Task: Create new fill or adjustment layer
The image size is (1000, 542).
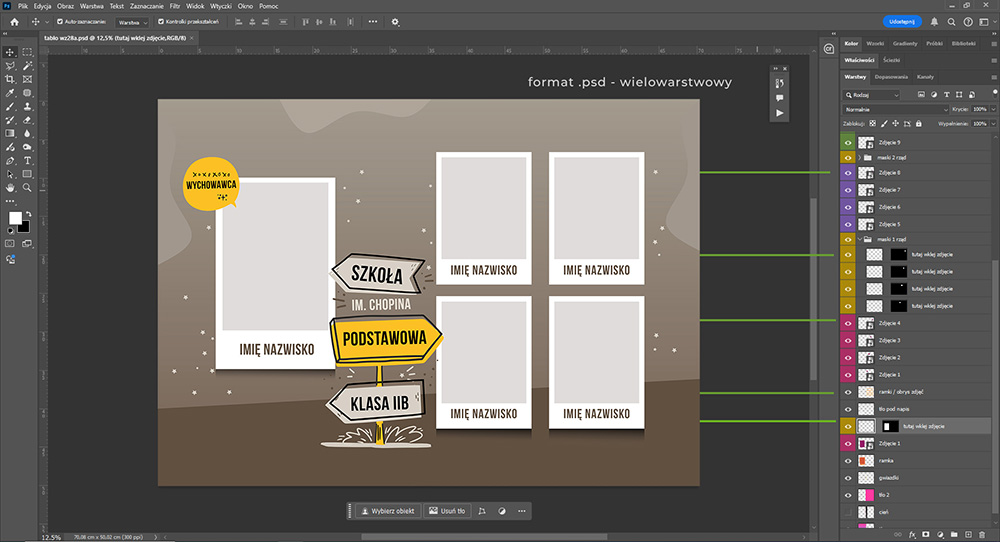Action: pyautogui.click(x=940, y=534)
